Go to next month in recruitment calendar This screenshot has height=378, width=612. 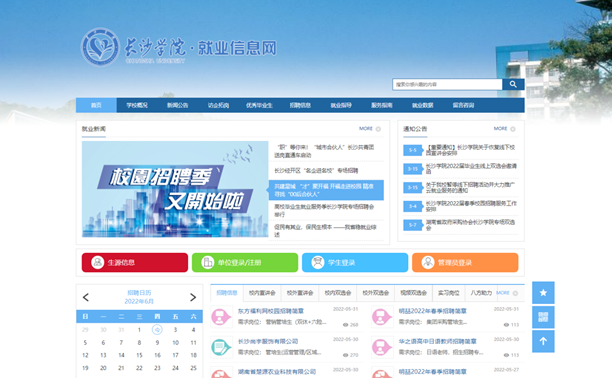[x=193, y=297]
